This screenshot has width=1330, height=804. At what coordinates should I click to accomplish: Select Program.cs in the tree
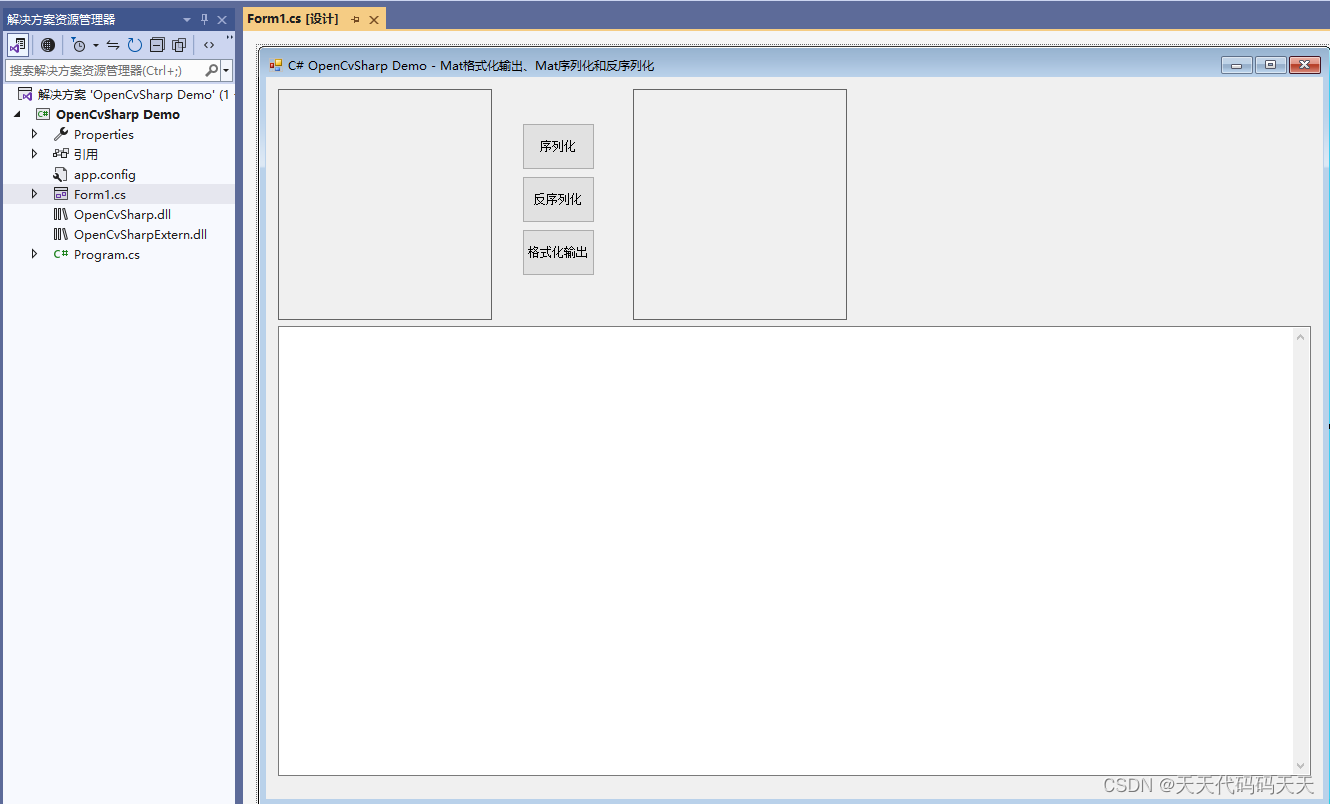(x=106, y=254)
